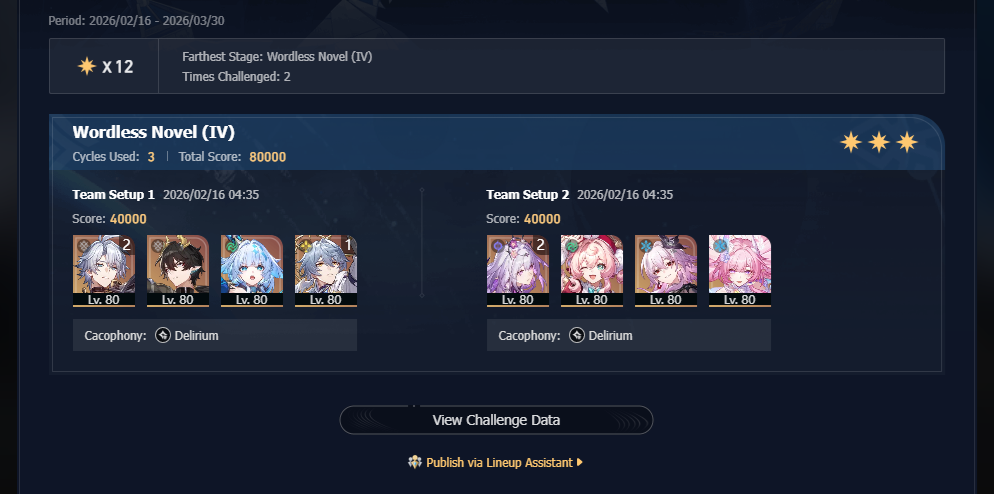Select blue-haired third character in Team Setup 1
This screenshot has width=994, height=494.
click(252, 271)
